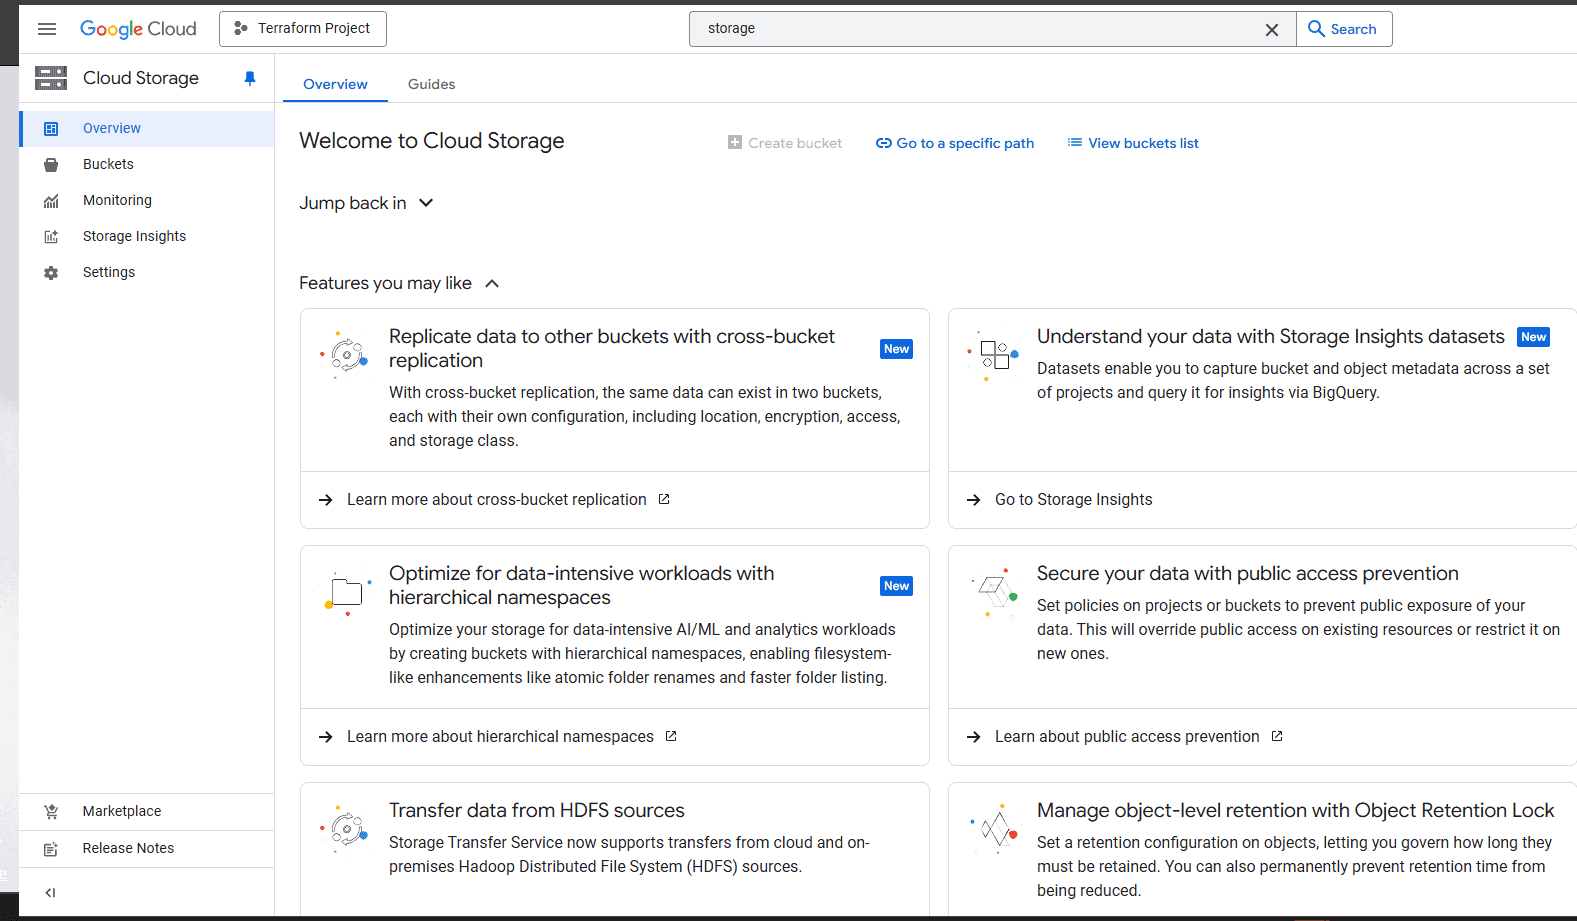The height and width of the screenshot is (921, 1577).
Task: Click the Object Retention Lock card illustration
Action: tap(994, 828)
